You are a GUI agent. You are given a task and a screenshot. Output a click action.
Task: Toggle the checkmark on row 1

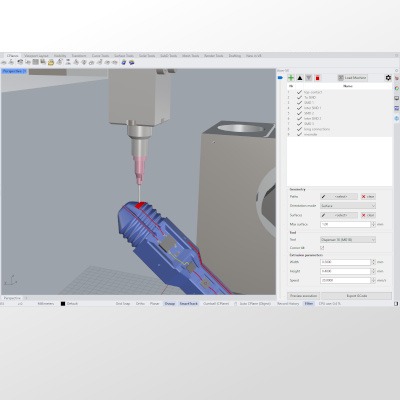[x=299, y=92]
